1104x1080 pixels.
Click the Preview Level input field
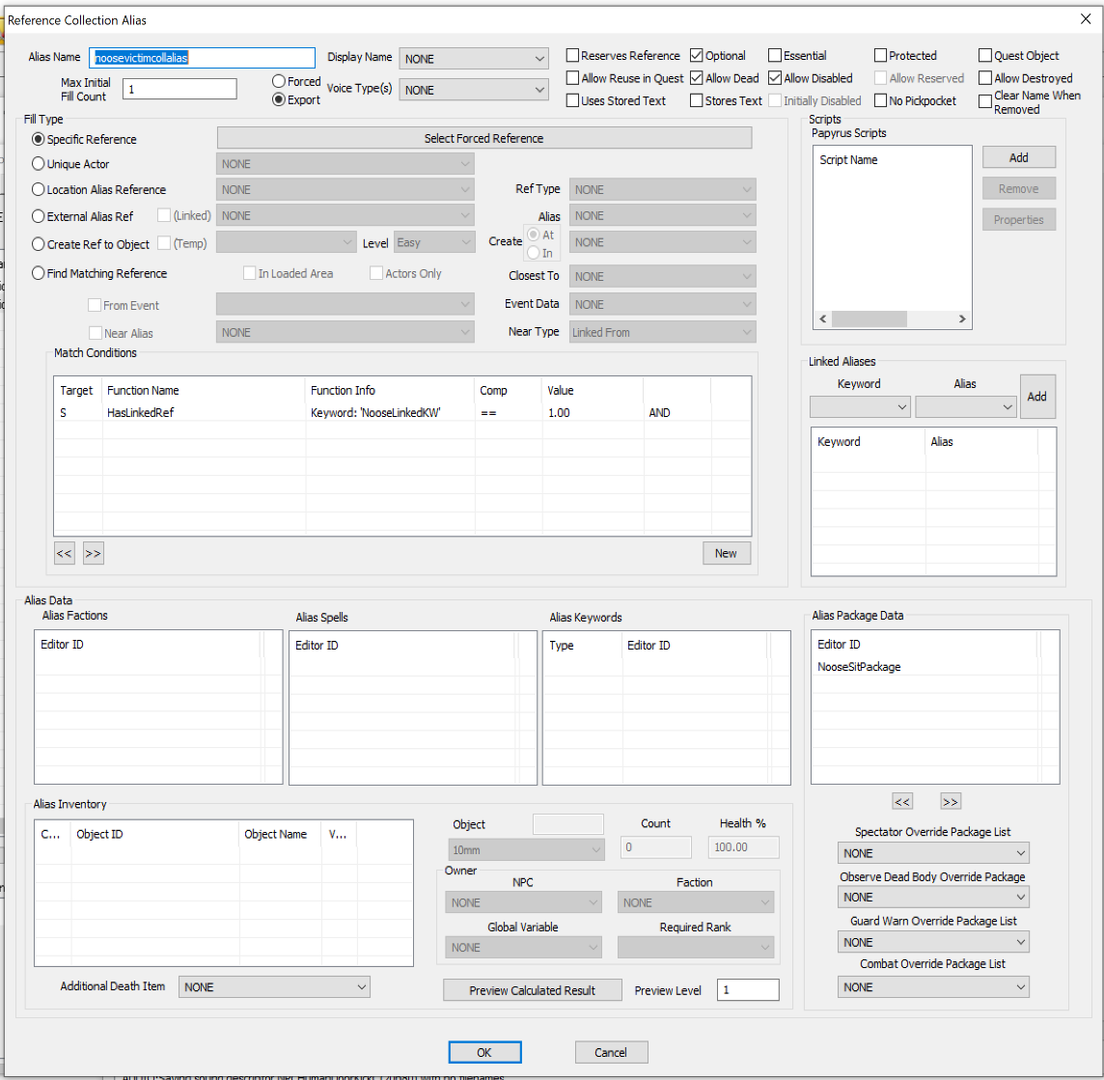tap(748, 990)
